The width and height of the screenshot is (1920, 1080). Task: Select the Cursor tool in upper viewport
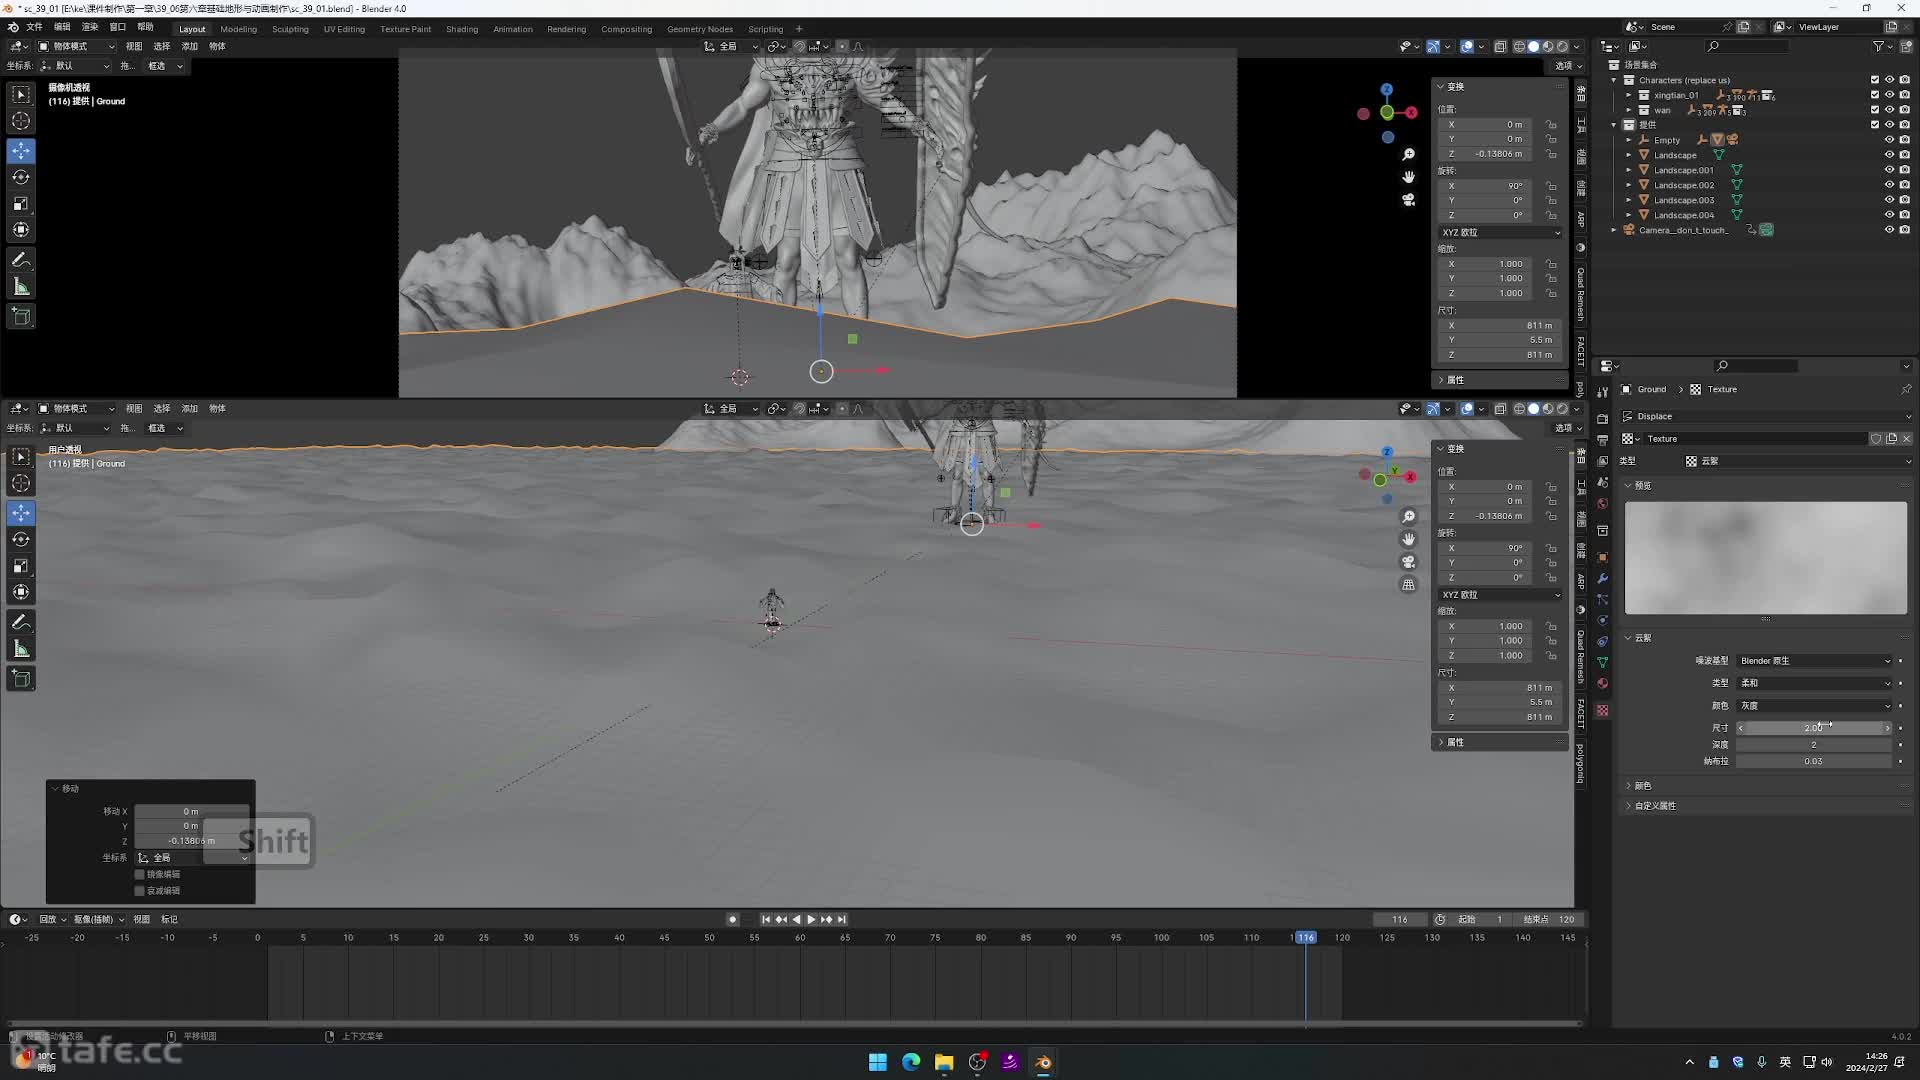(x=21, y=121)
